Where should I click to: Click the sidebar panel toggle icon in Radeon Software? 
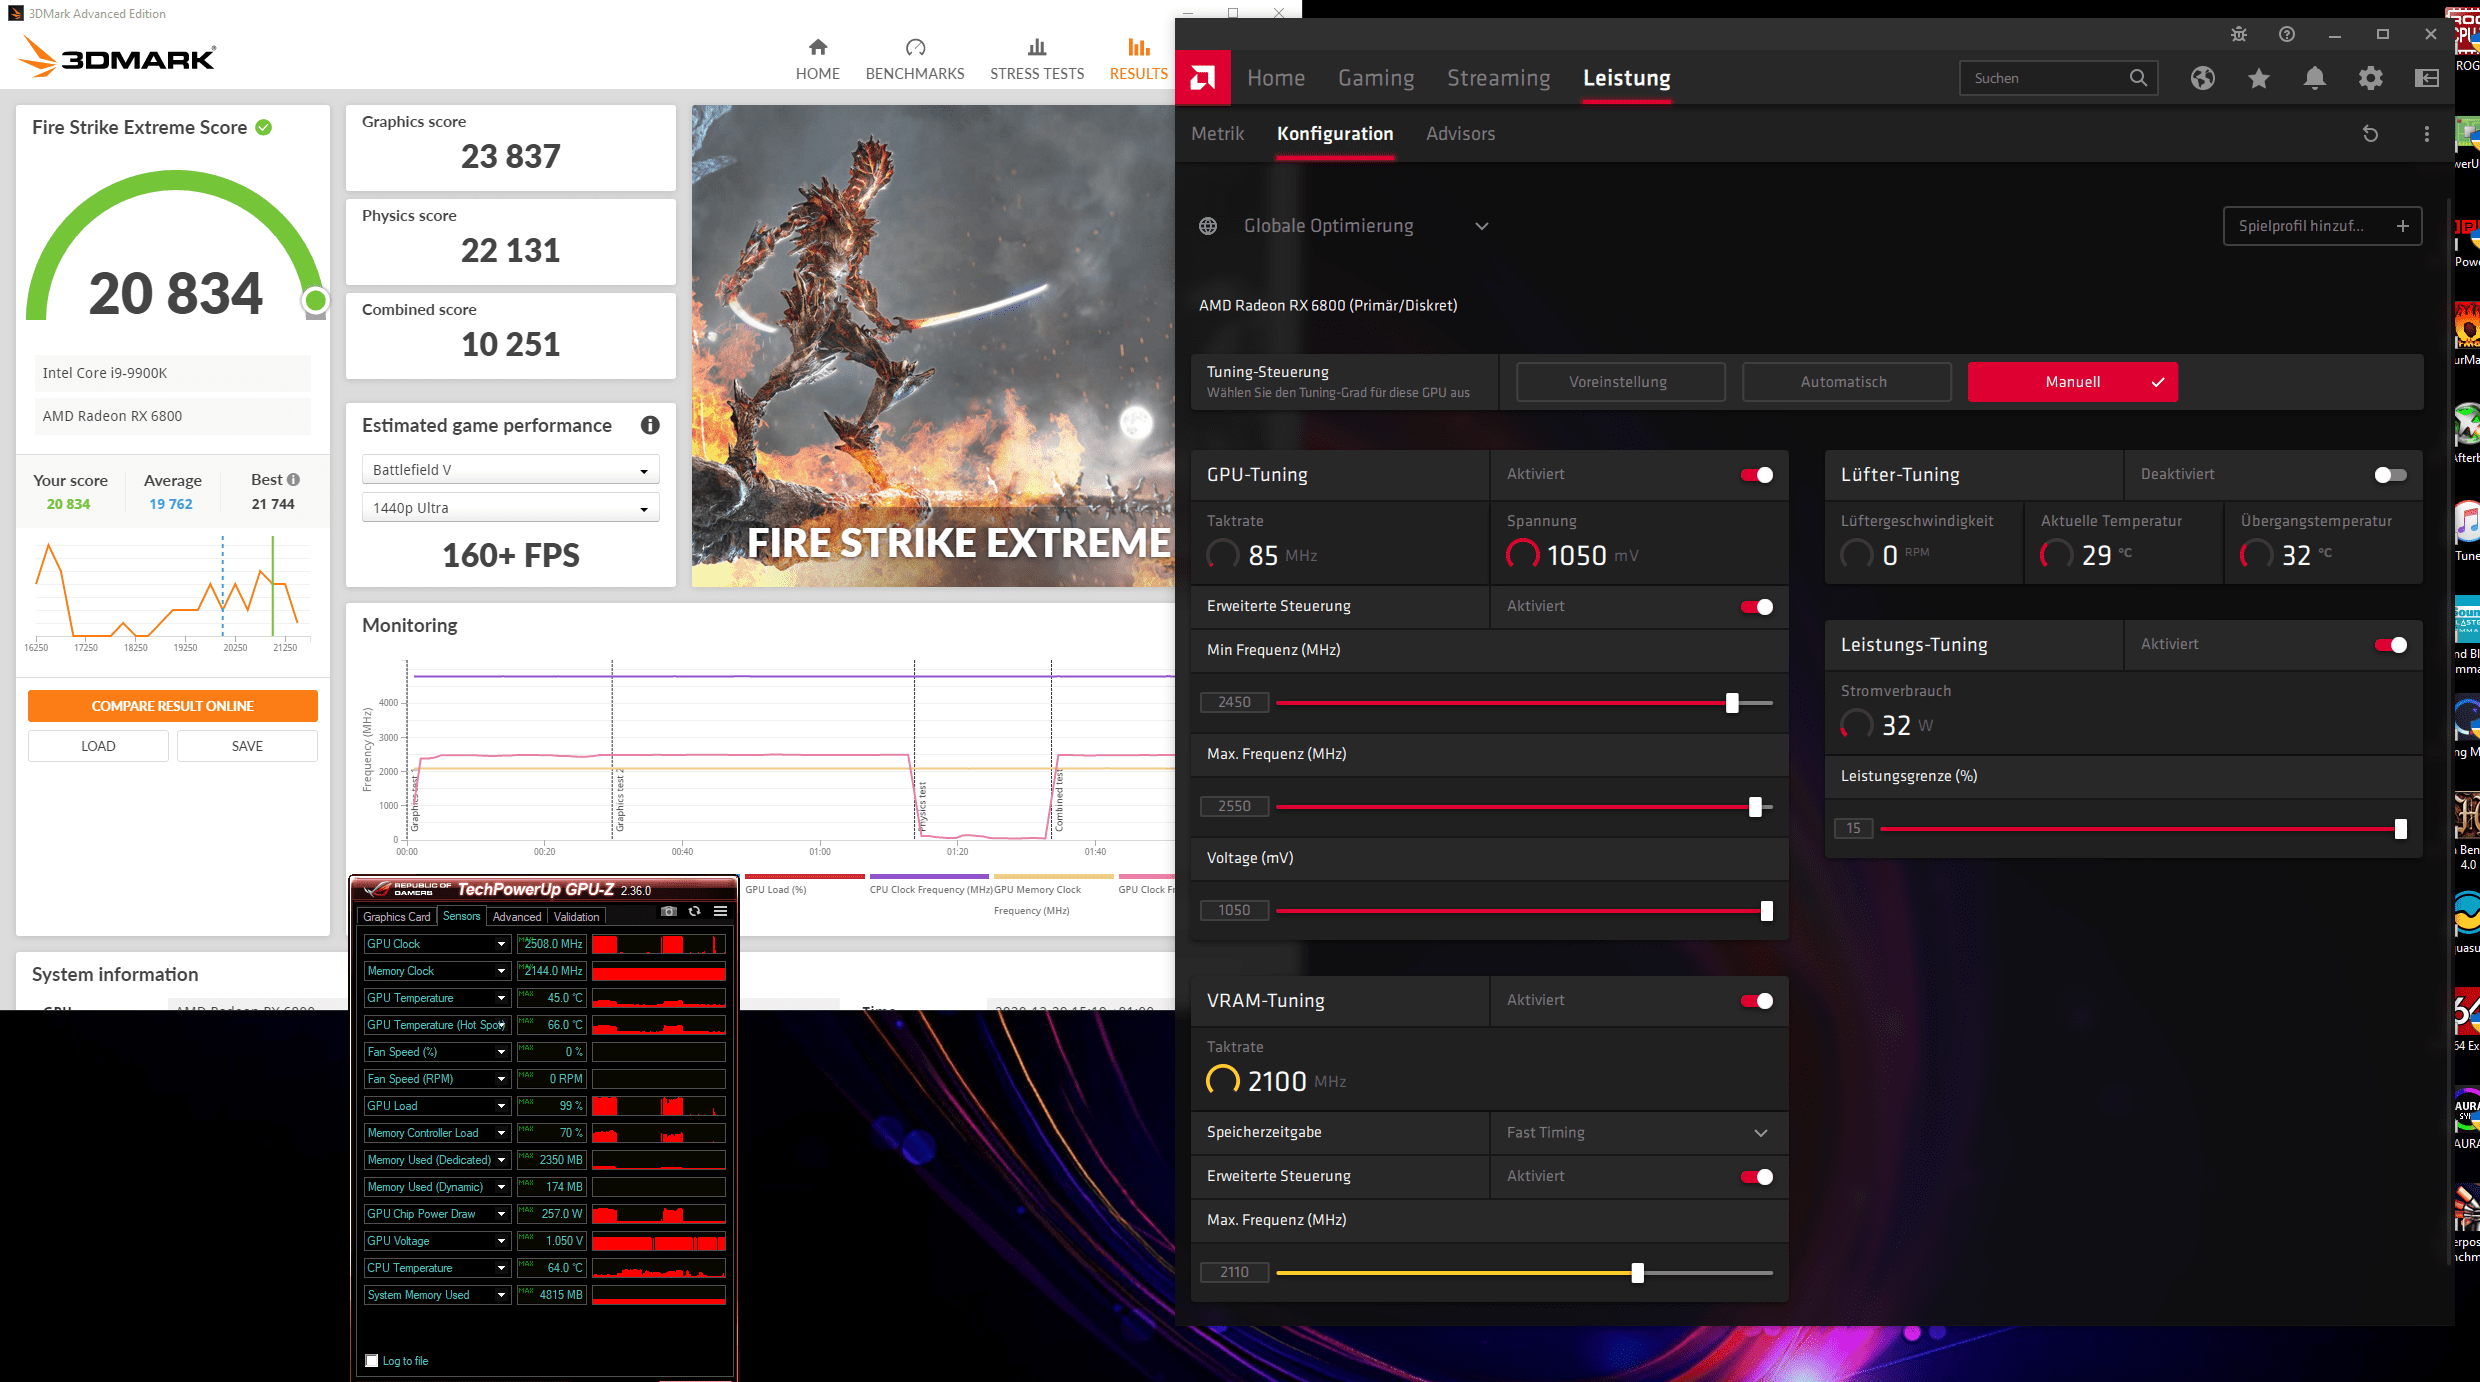pos(2427,78)
